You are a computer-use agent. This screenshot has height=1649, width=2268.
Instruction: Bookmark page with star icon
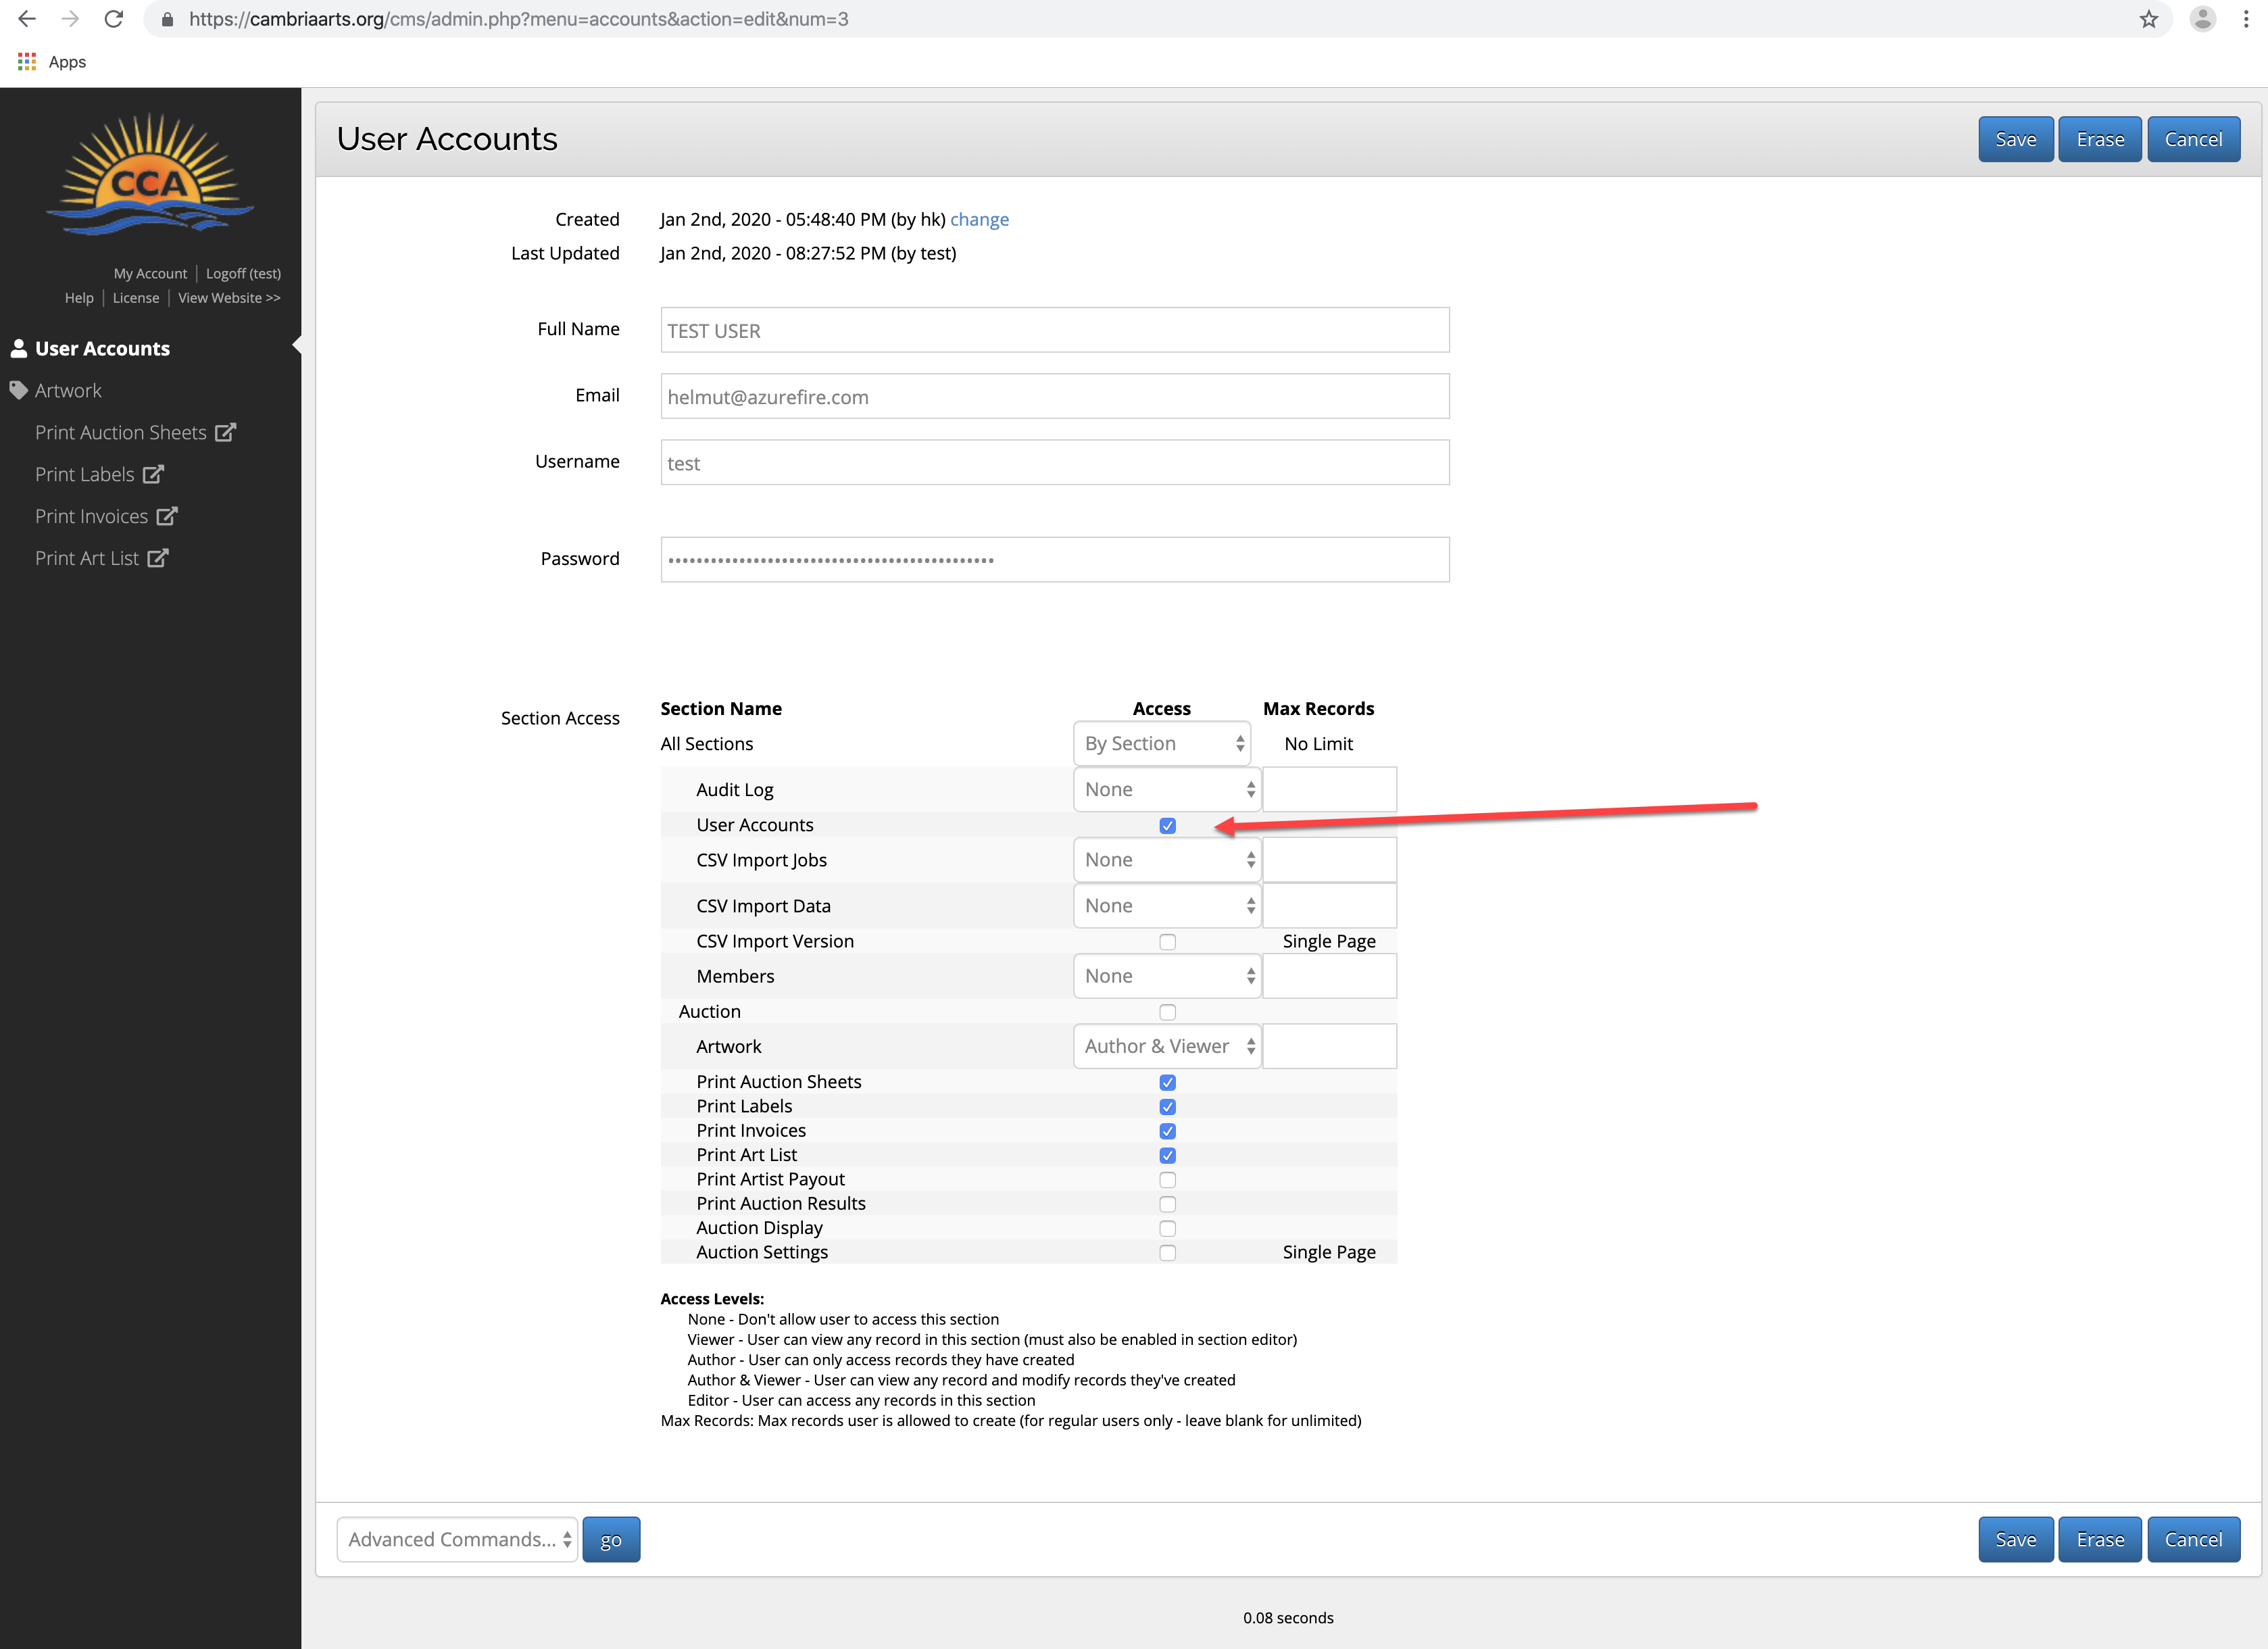[x=2148, y=19]
